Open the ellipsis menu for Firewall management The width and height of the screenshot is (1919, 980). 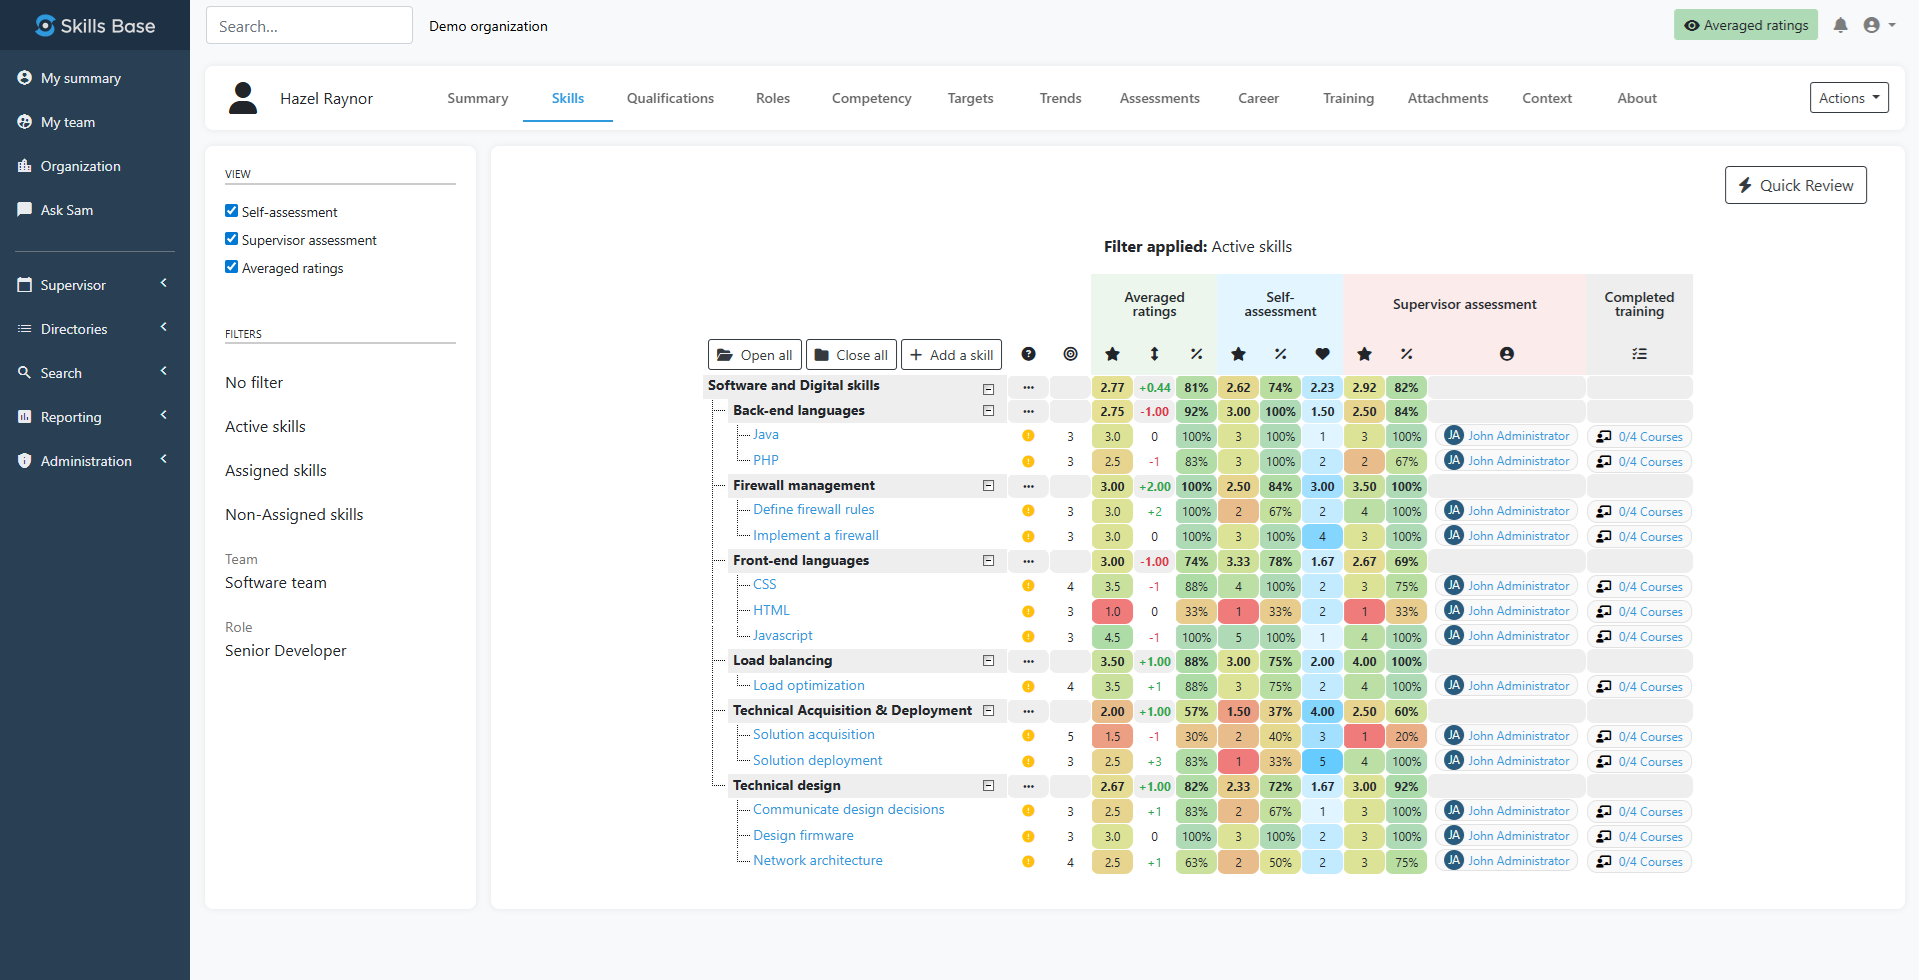[1028, 486]
